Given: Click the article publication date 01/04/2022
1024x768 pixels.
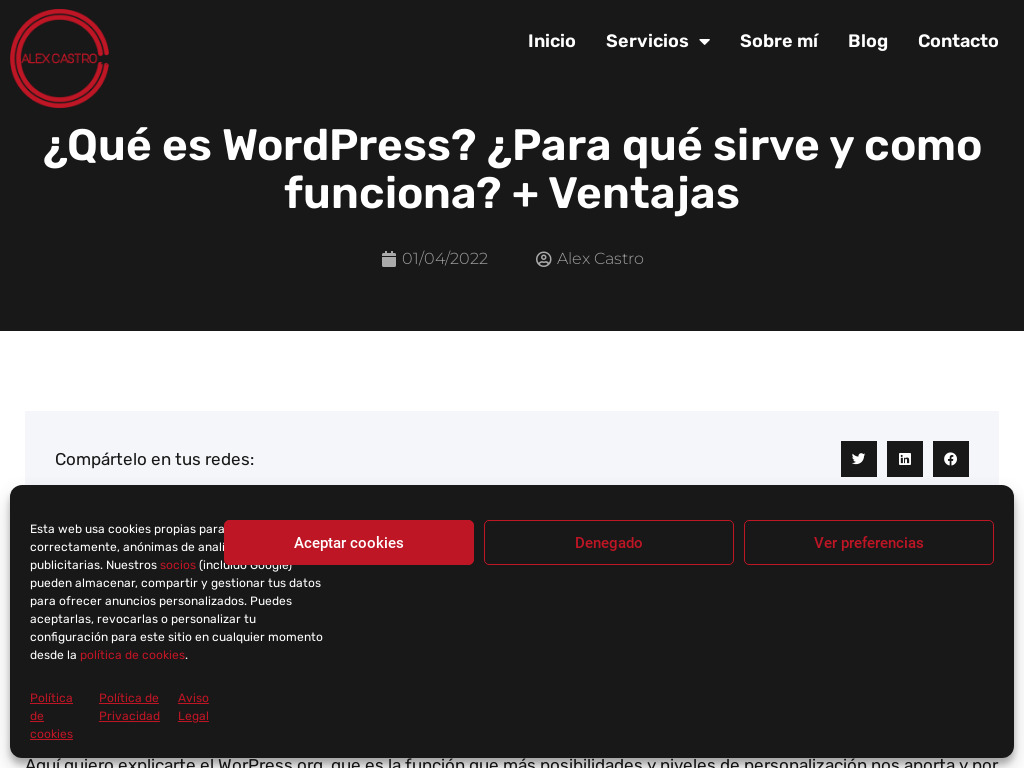Looking at the screenshot, I should [445, 258].
